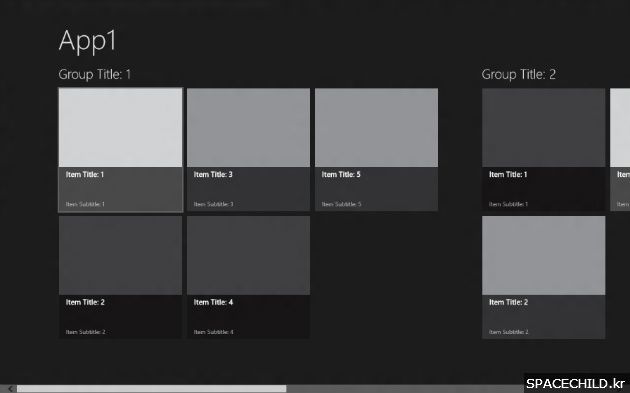
Task: Click Item Subtitle: 4 text in Group 1
Action: point(213,332)
